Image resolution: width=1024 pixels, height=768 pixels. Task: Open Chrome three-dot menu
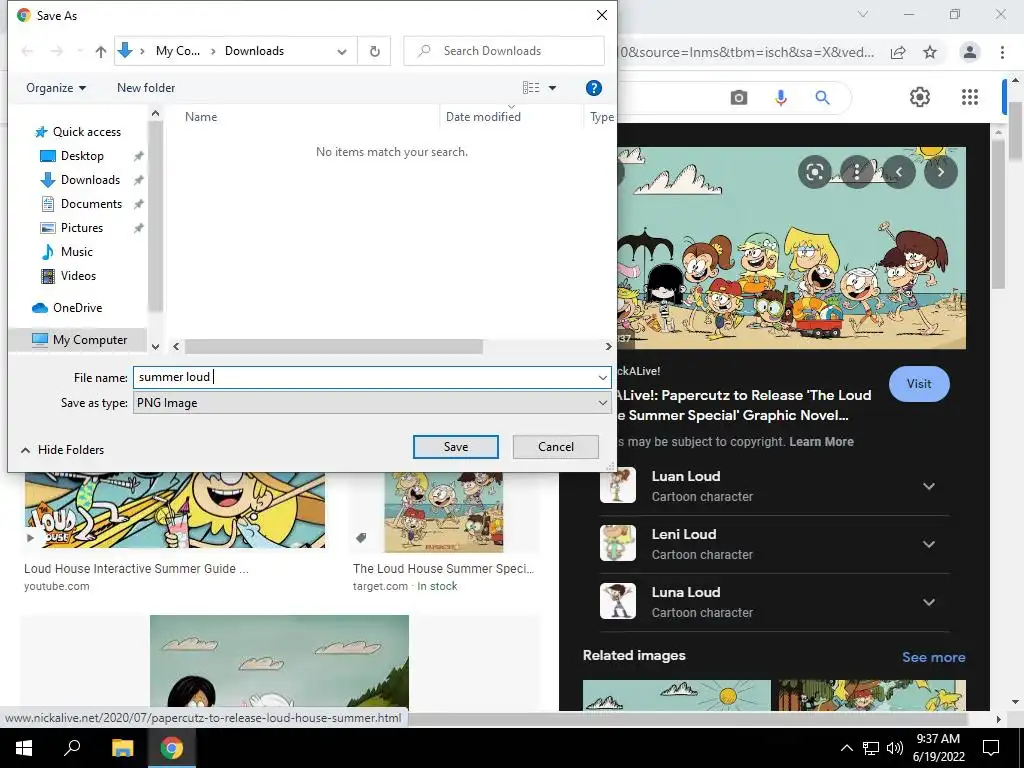click(1002, 52)
